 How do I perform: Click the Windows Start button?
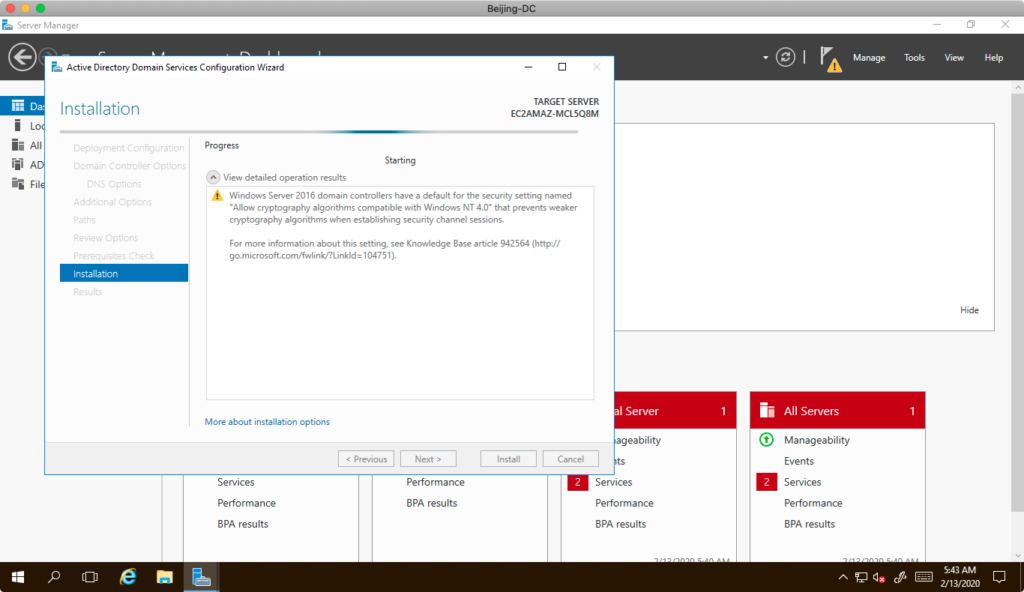pos(18,577)
